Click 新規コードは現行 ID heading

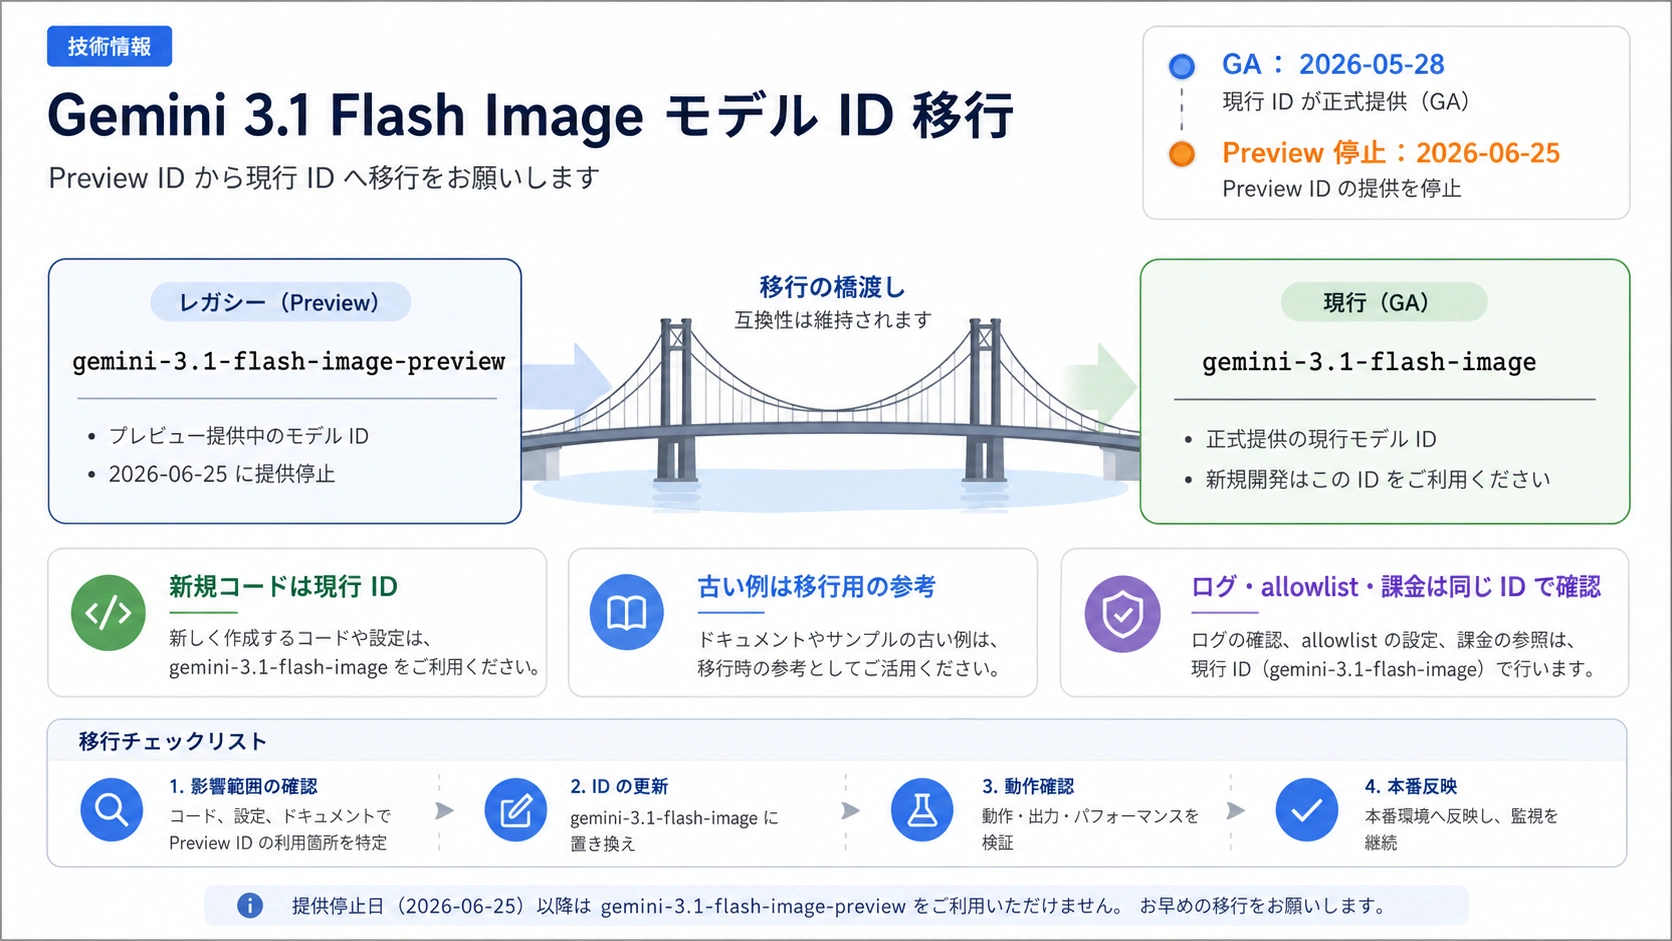click(x=283, y=586)
